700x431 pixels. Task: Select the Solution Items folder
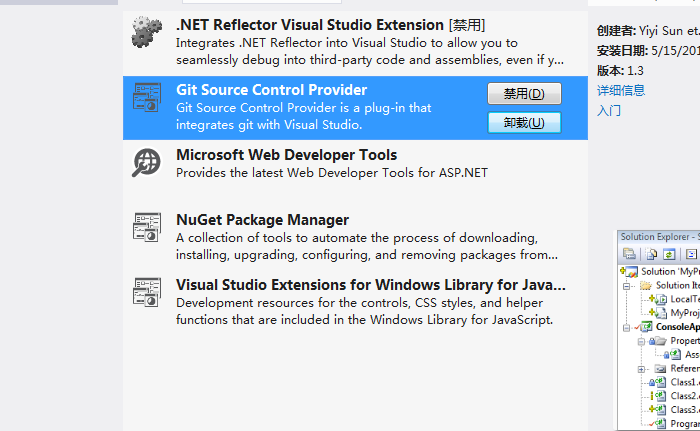678,285
